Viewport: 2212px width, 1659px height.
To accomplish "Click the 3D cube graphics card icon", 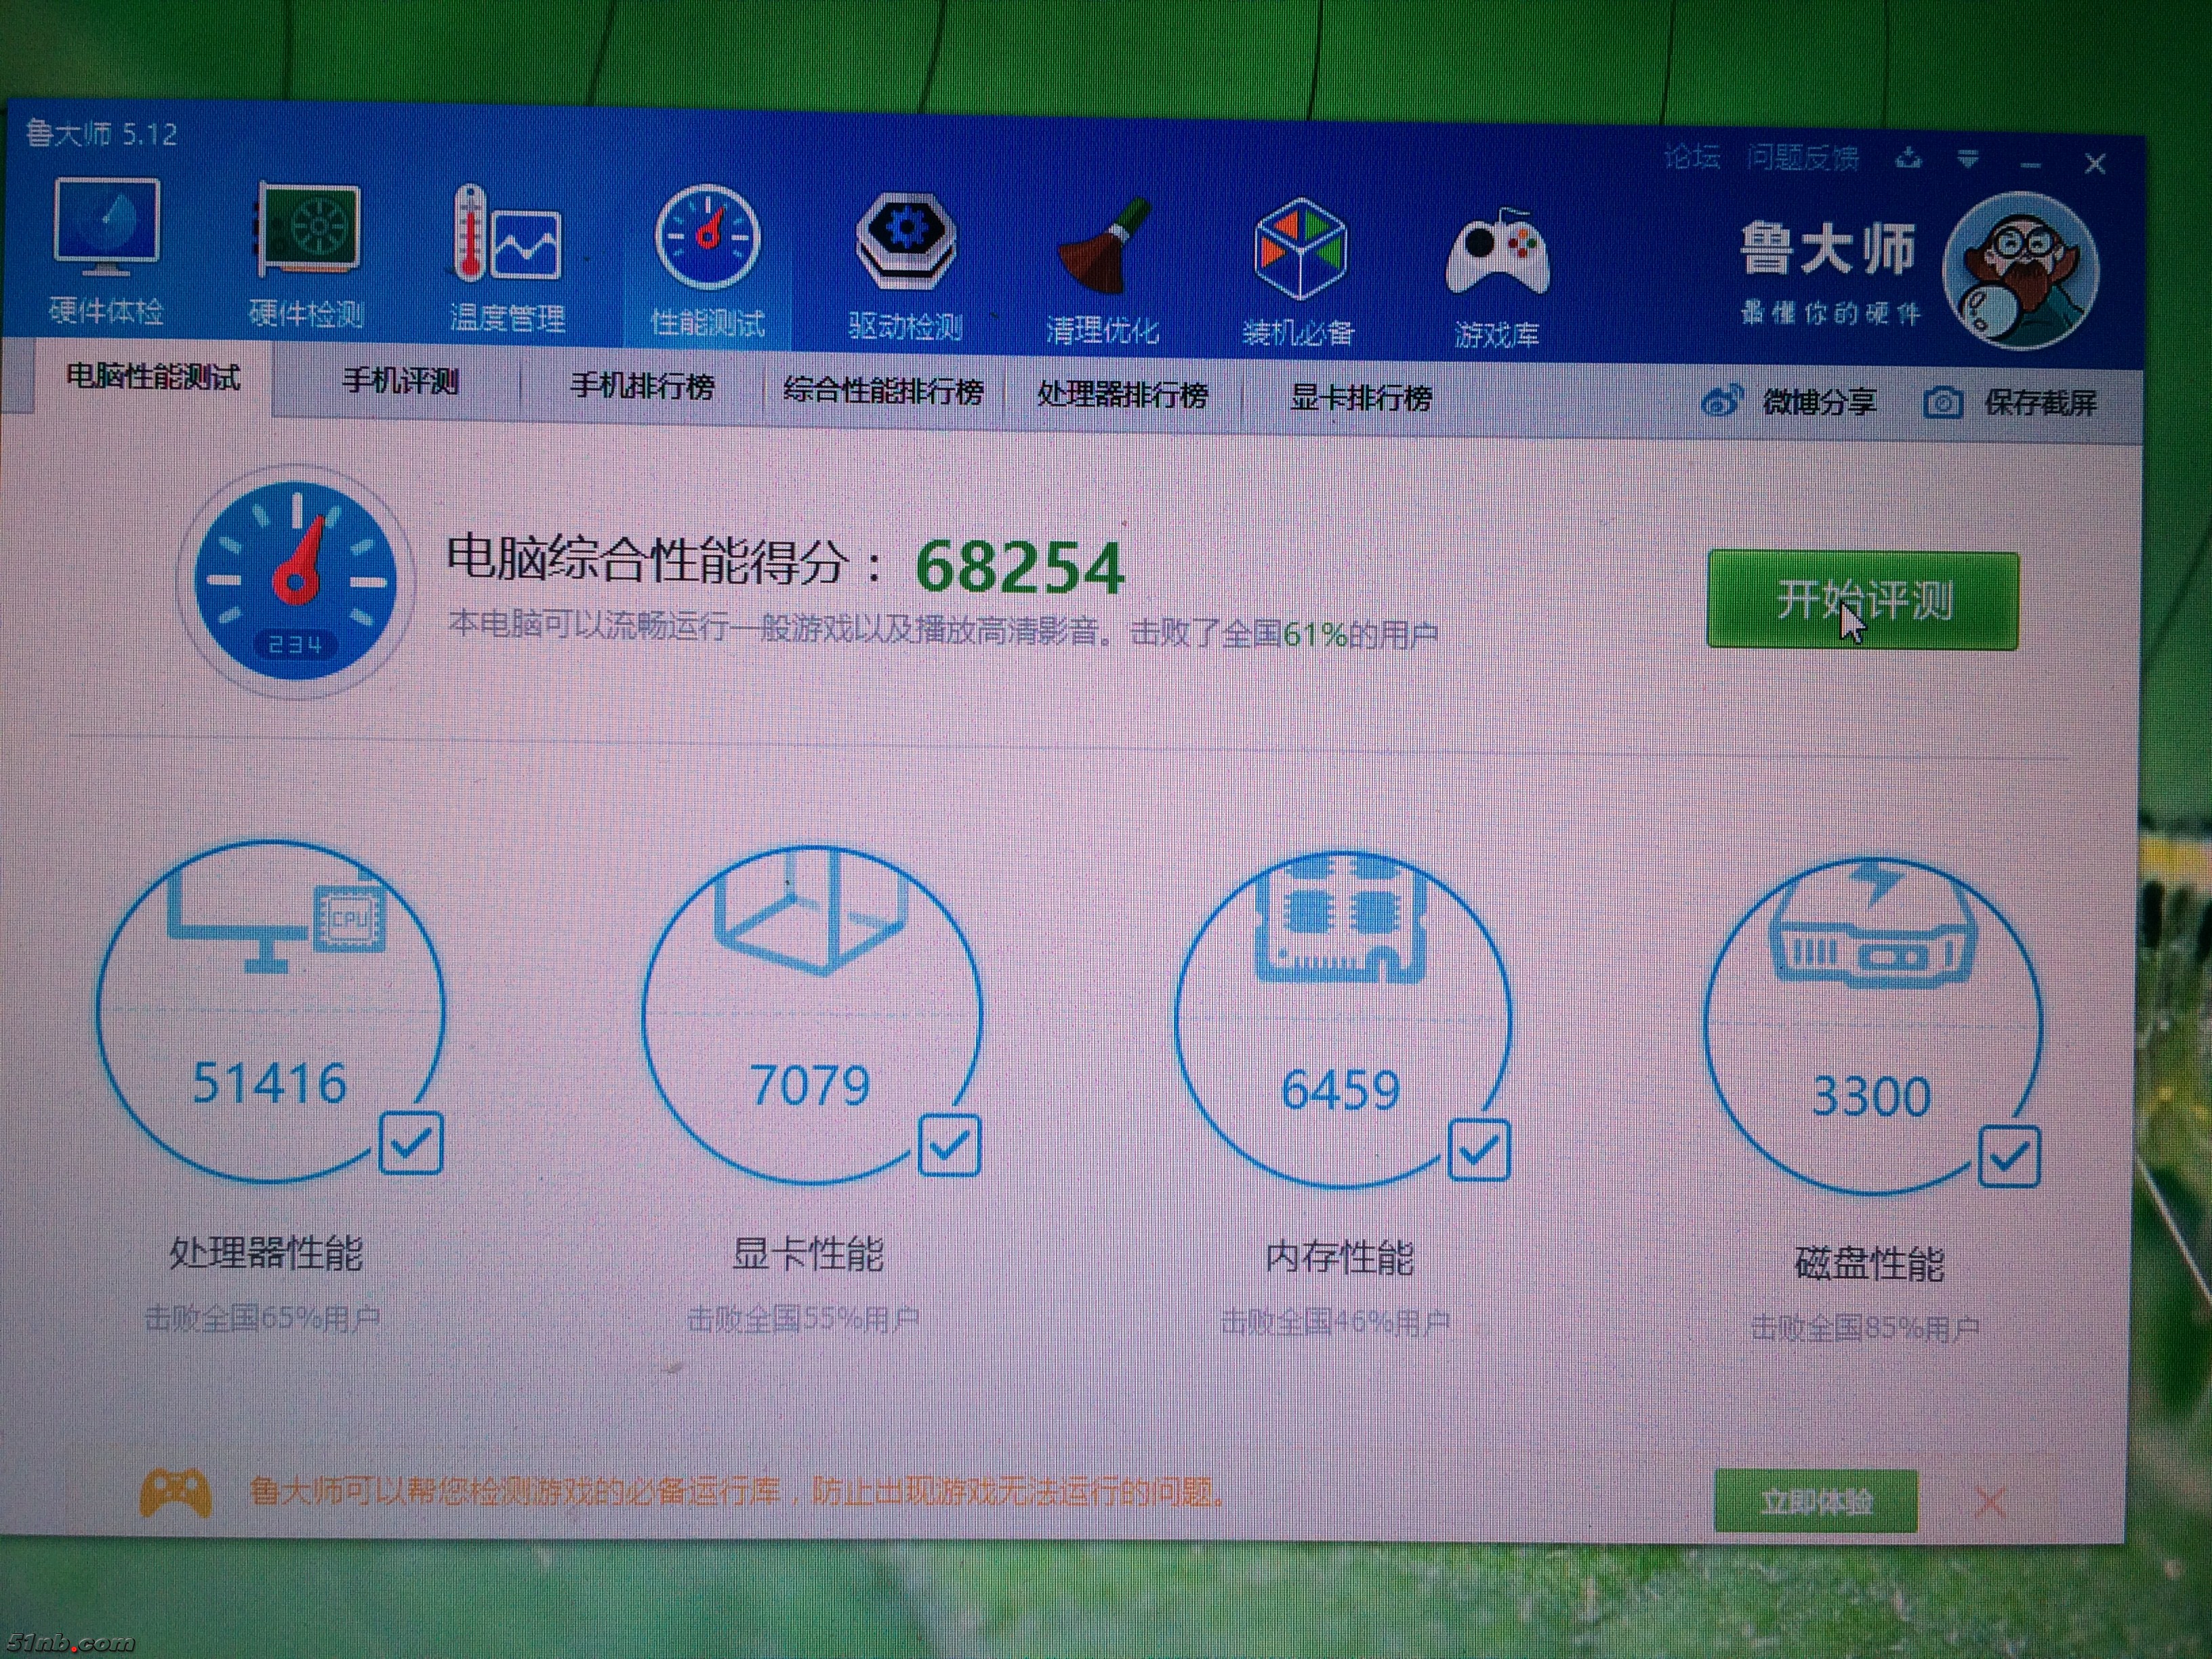I will [x=812, y=912].
